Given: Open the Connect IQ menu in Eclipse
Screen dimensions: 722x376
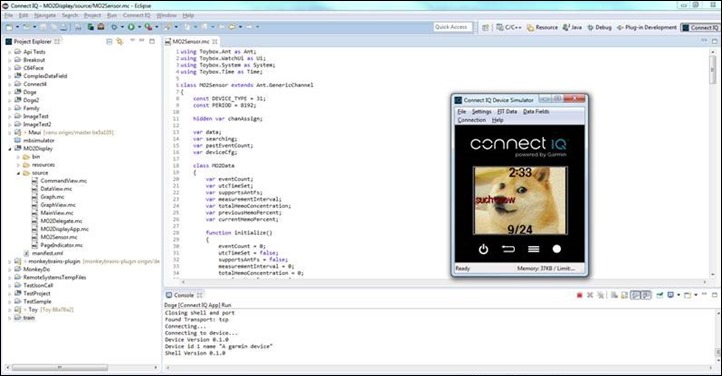Looking at the screenshot, I should pos(136,15).
